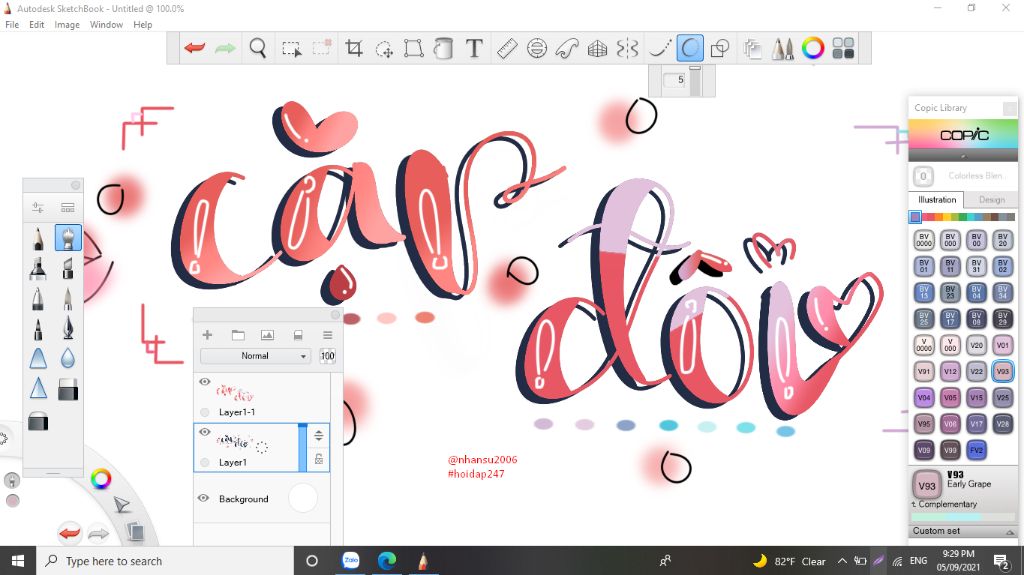Click the red Undo arrow in top toolbar
The height and width of the screenshot is (575, 1024).
[195, 48]
